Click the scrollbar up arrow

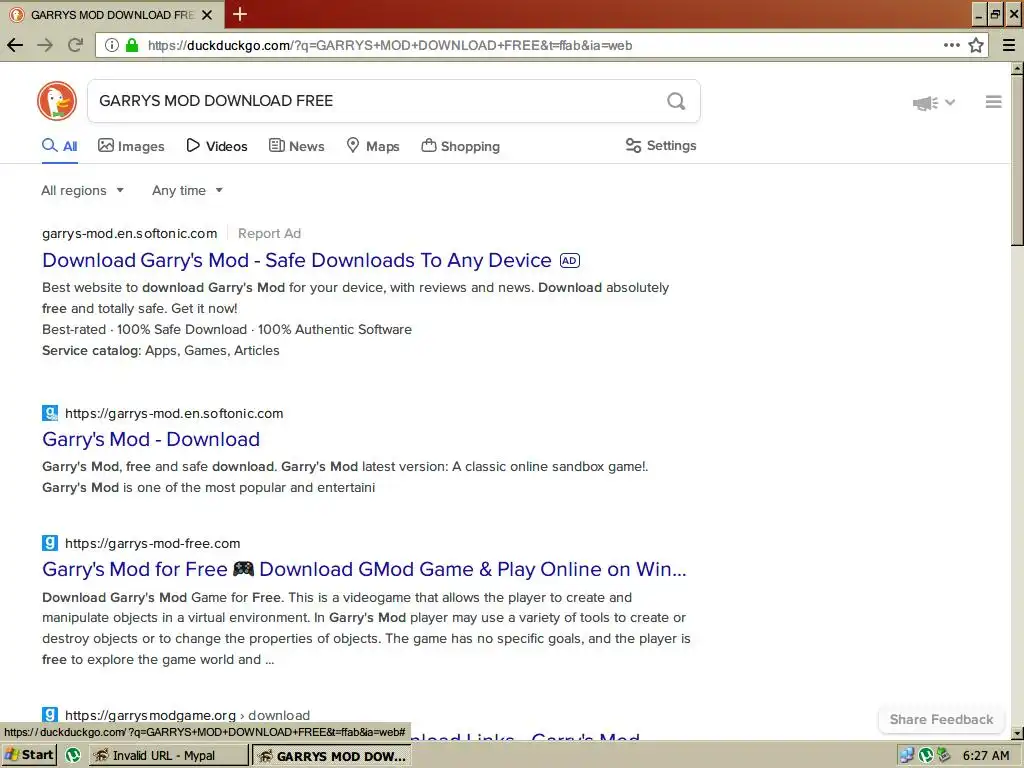pos(1017,68)
